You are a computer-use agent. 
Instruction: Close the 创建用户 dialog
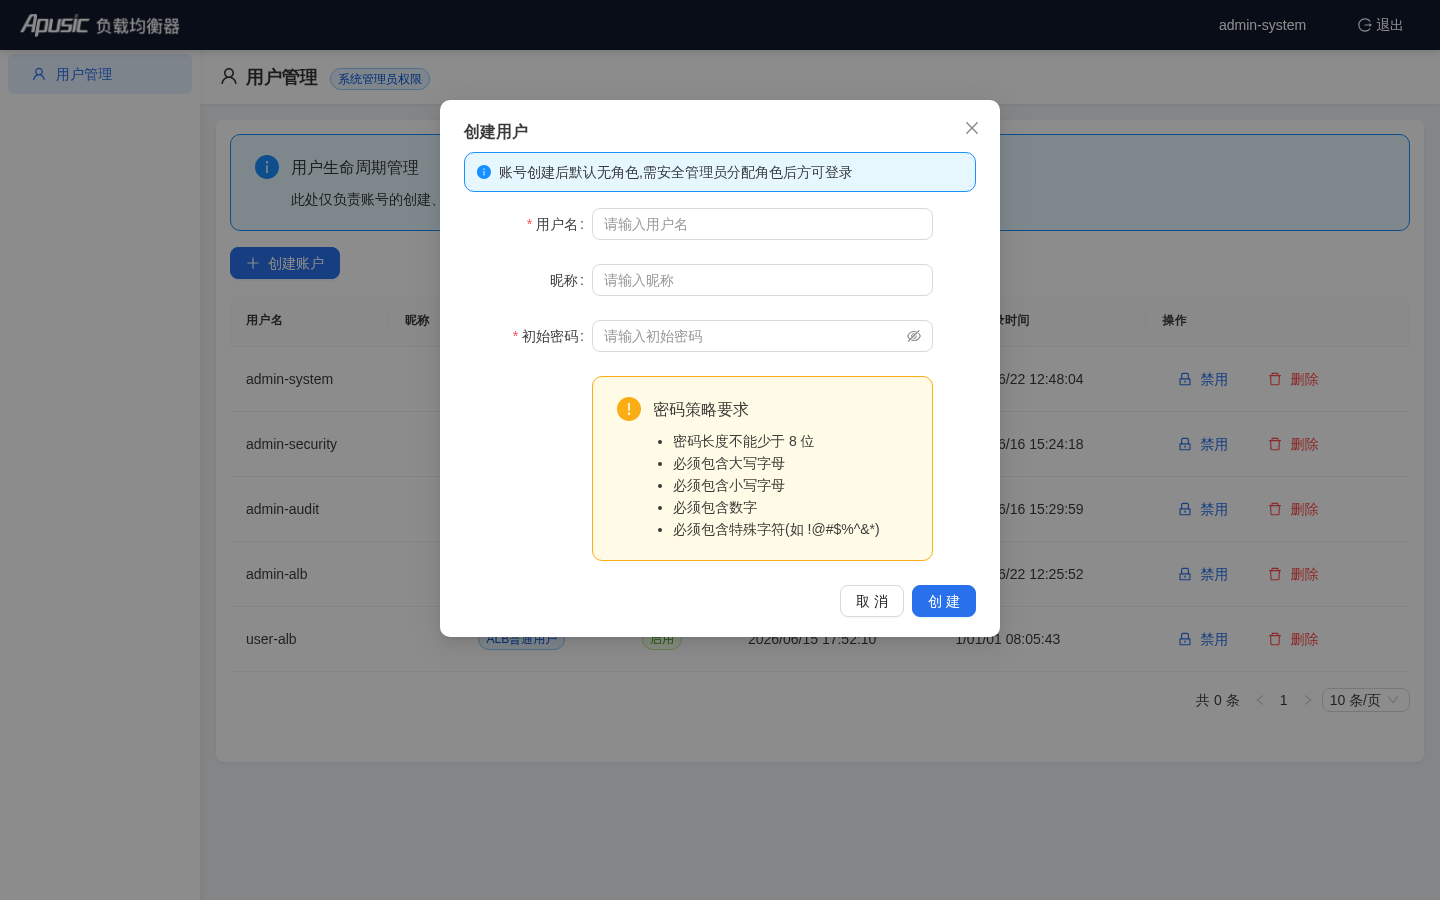(x=972, y=128)
